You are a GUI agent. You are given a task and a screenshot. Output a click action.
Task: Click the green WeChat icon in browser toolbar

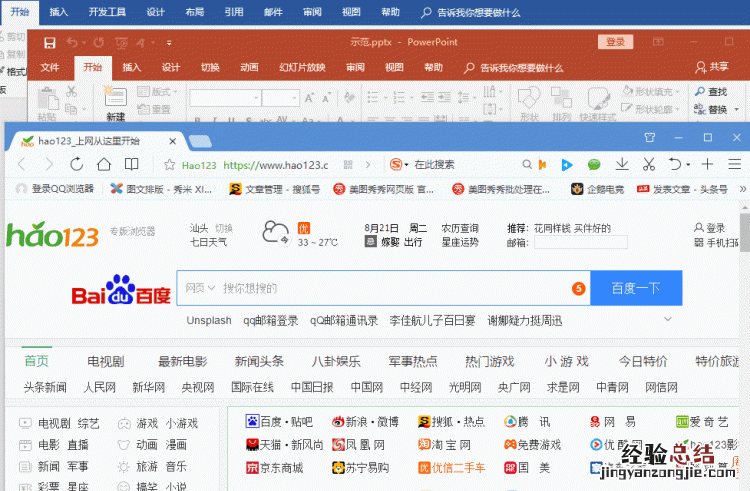(x=594, y=165)
